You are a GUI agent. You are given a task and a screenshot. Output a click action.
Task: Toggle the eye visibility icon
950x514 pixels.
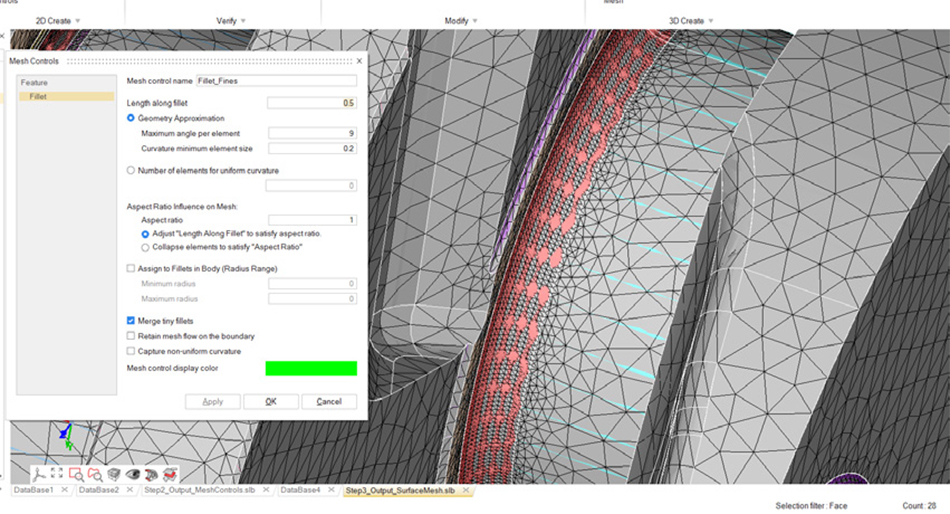tap(133, 474)
